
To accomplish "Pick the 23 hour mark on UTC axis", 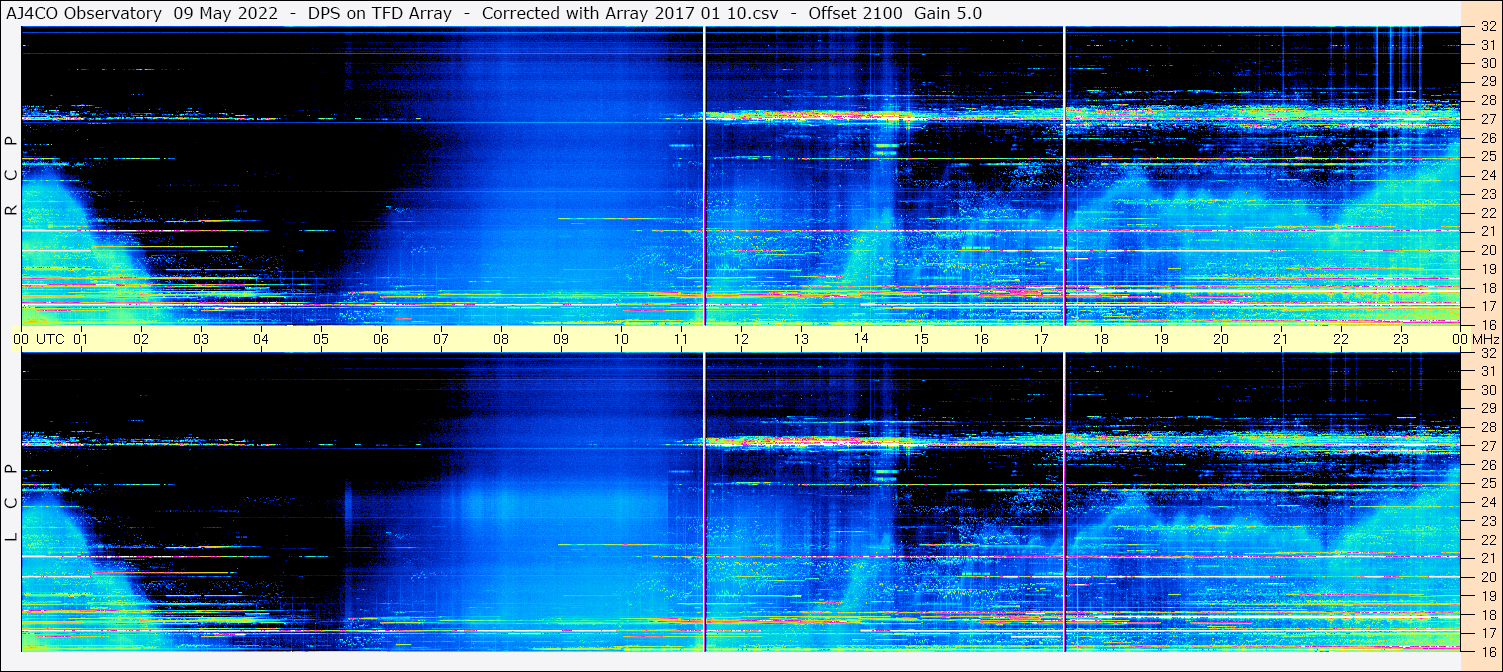I will [1401, 339].
